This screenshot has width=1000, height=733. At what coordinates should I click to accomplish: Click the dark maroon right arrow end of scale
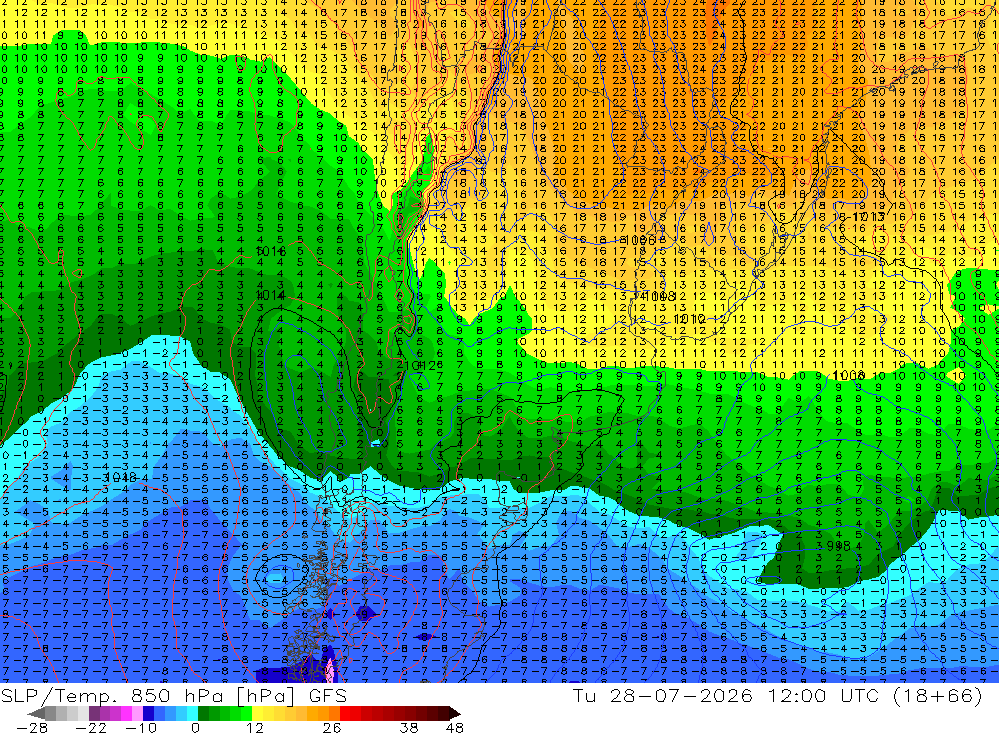click(455, 713)
